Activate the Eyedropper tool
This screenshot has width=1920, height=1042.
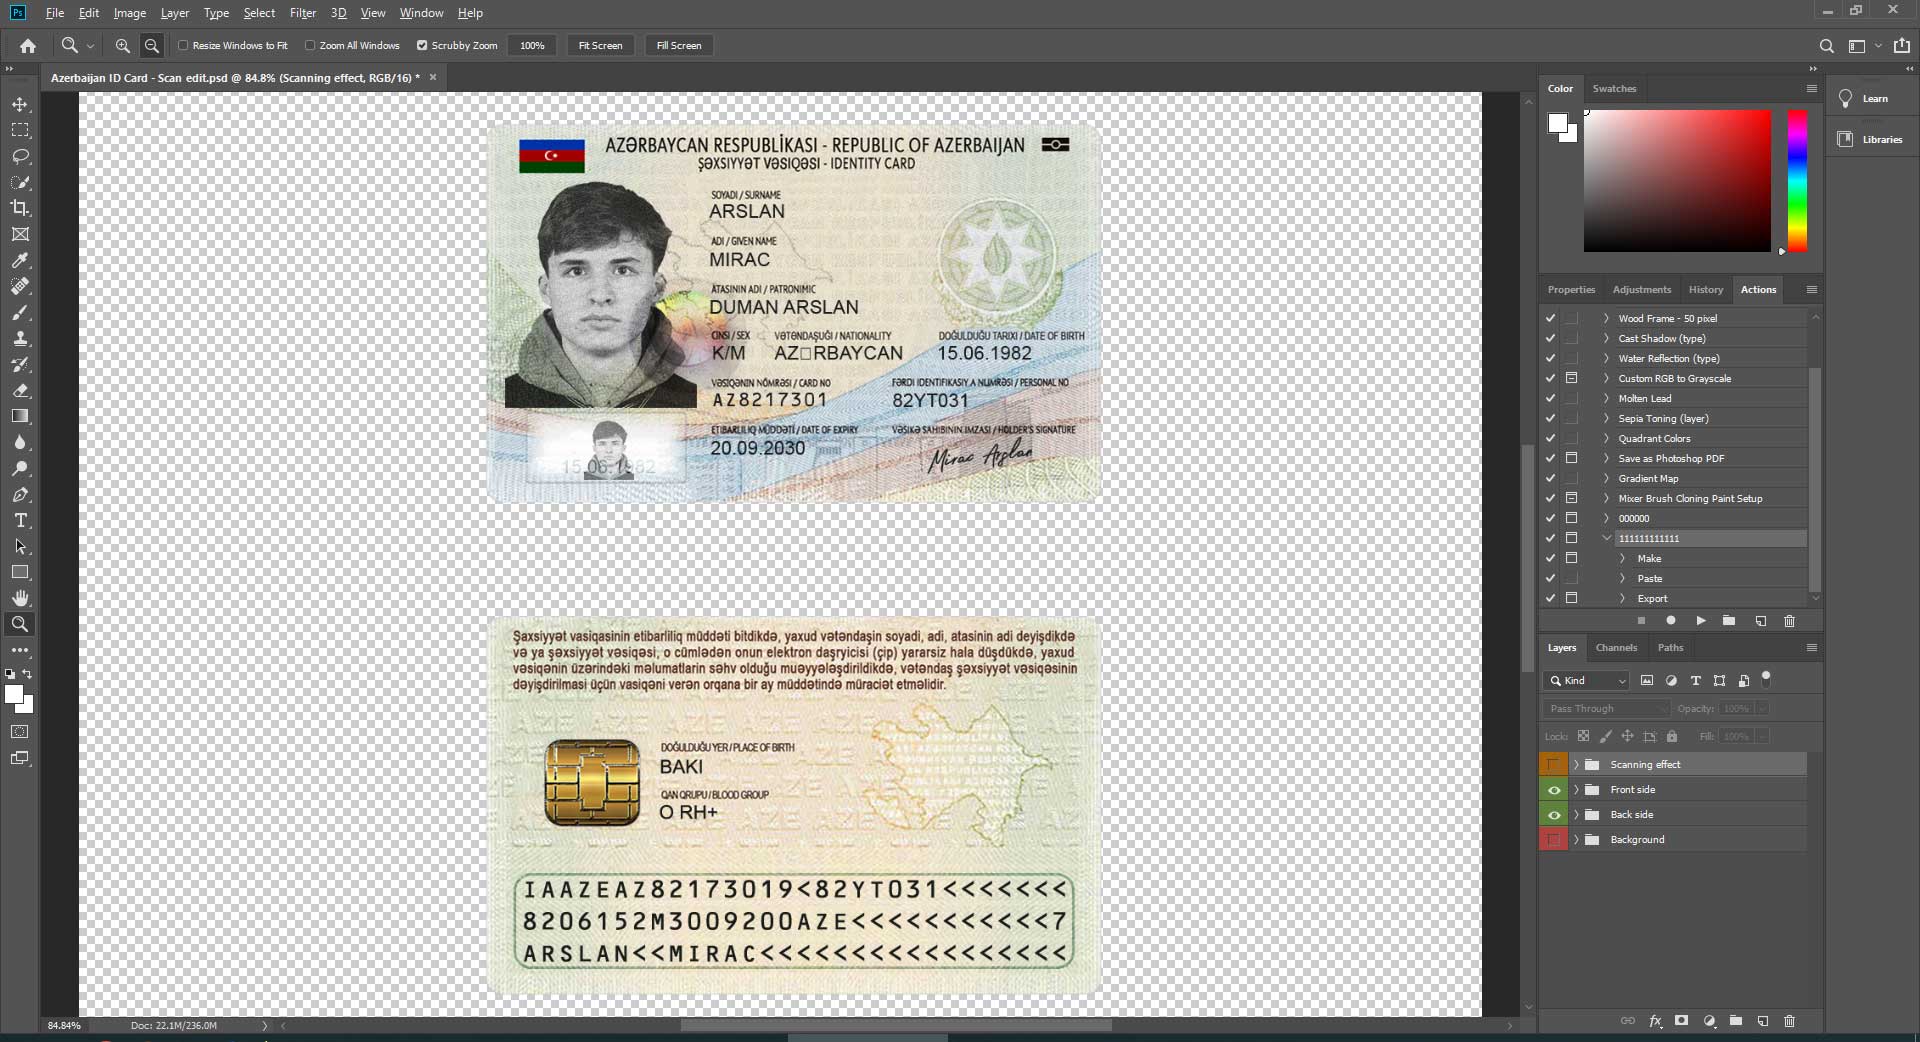tap(20, 260)
